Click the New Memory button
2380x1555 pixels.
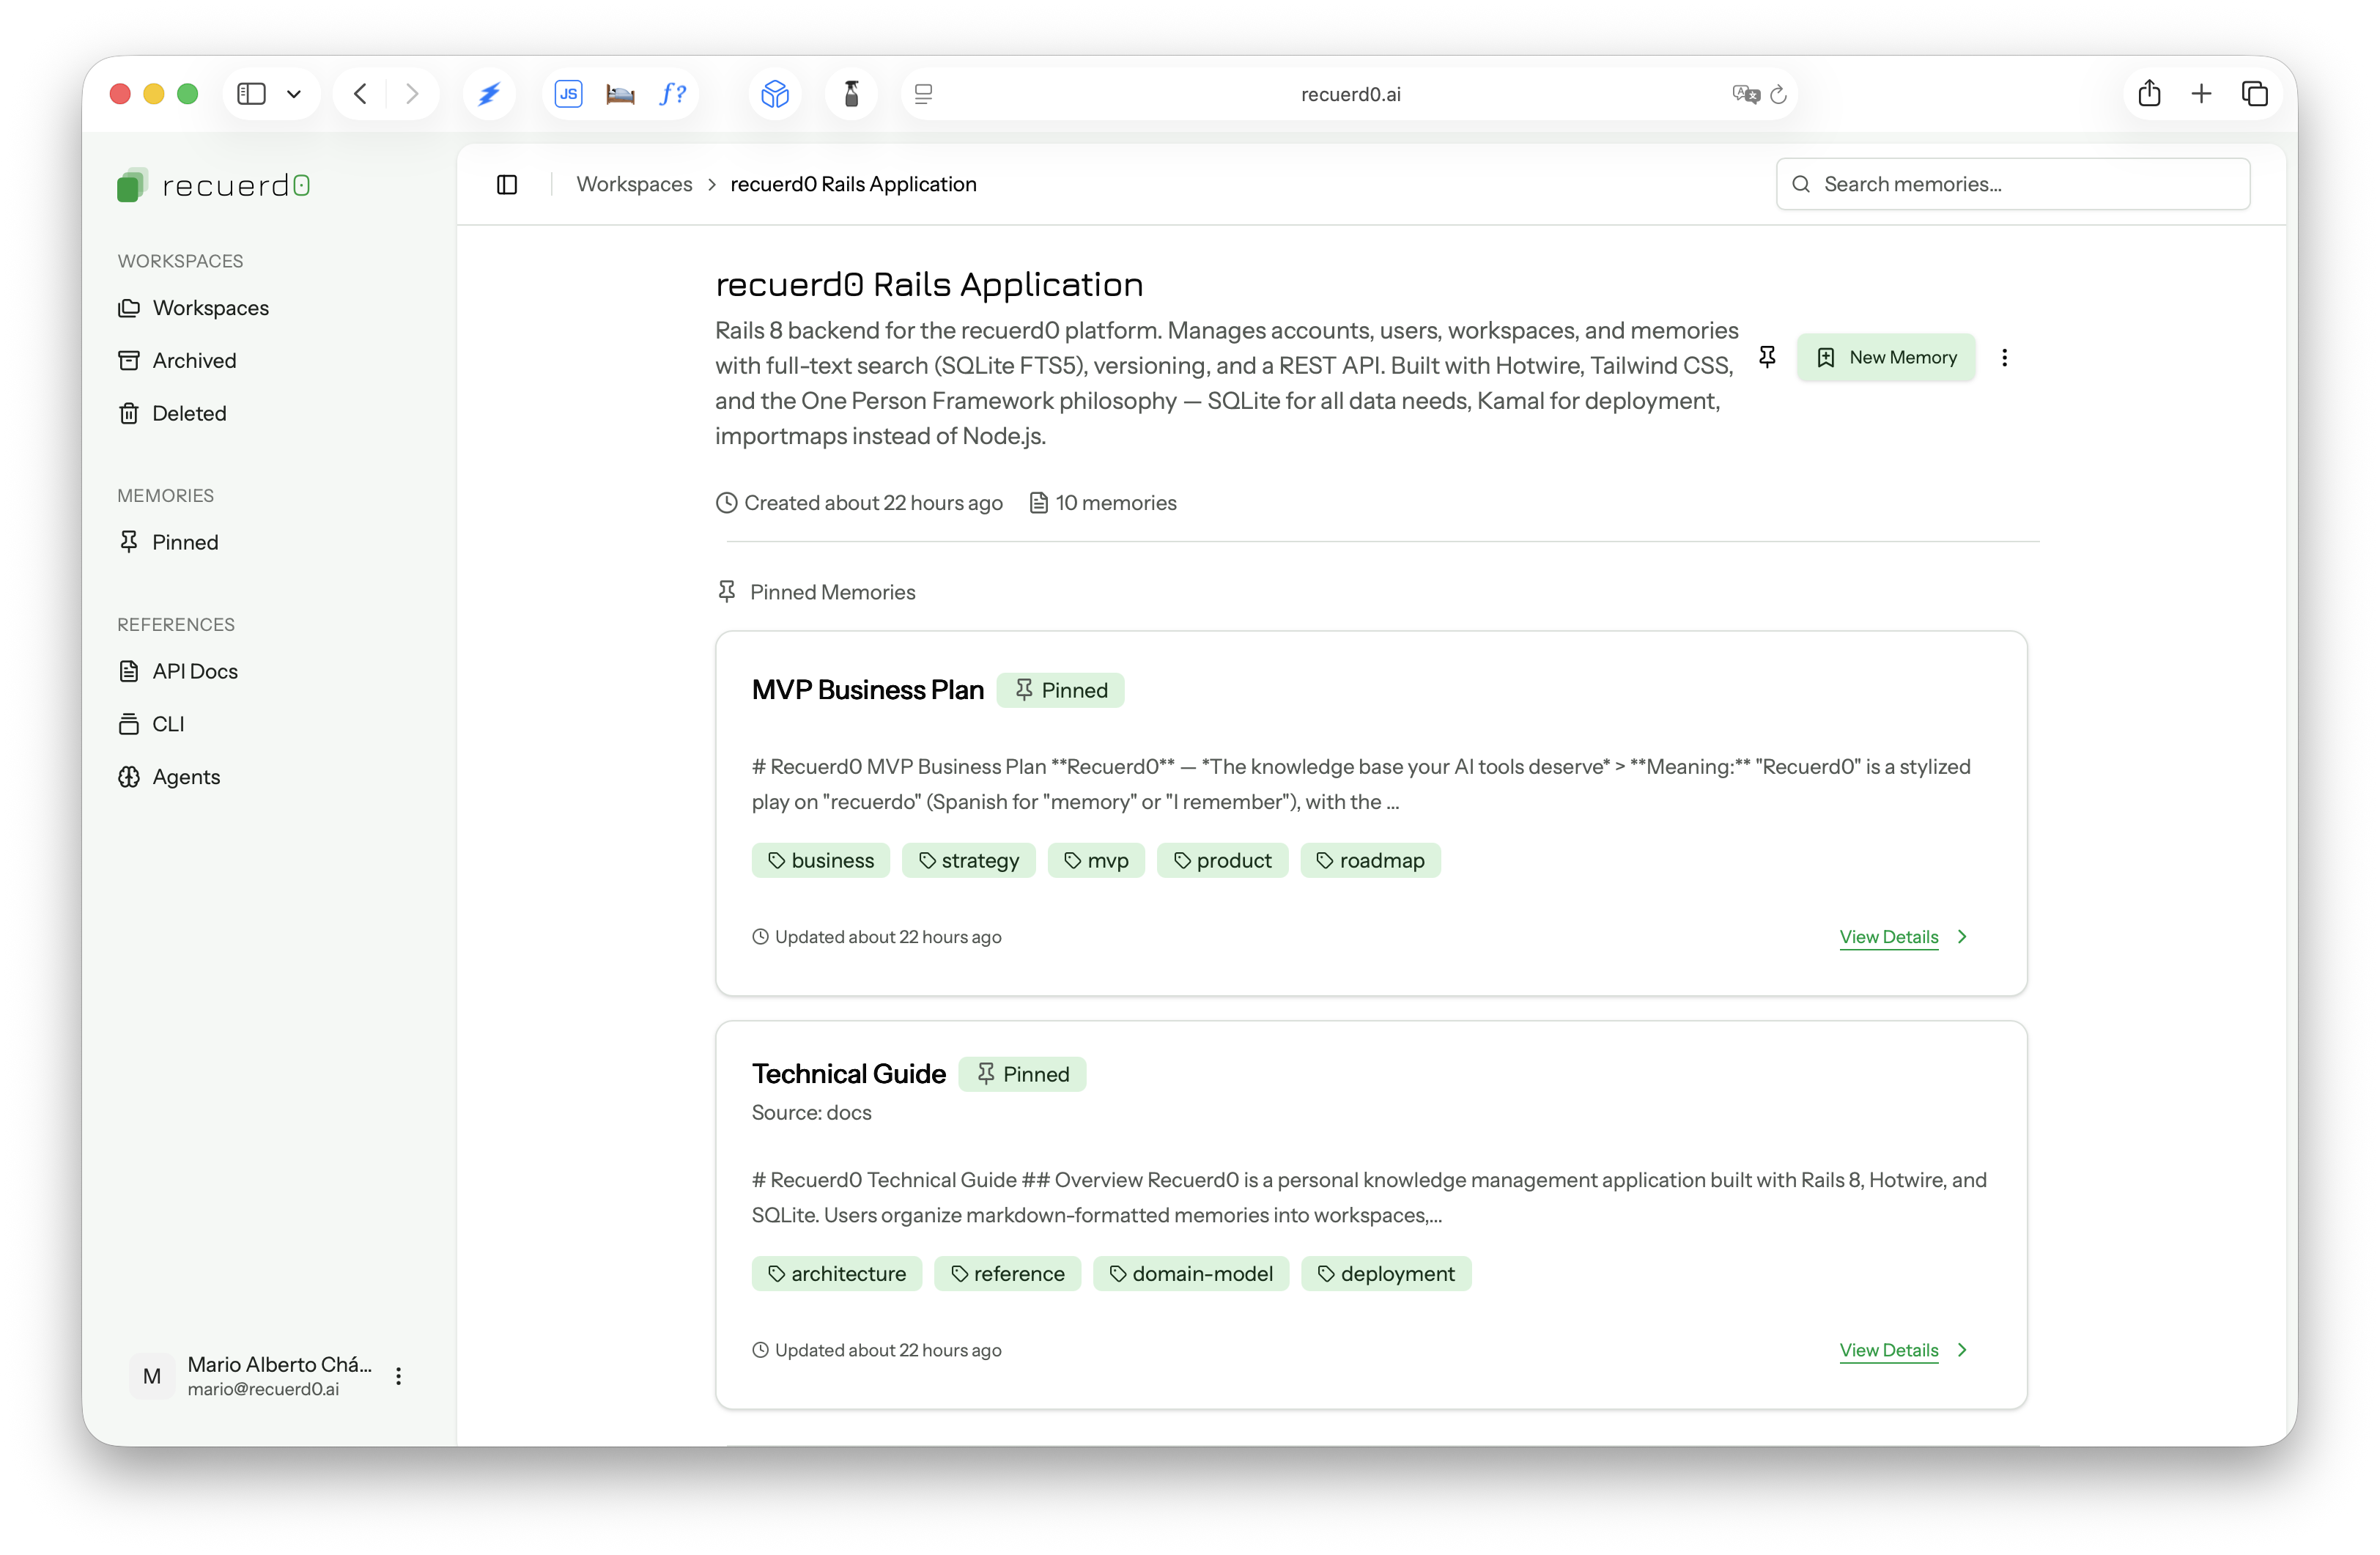[1886, 357]
